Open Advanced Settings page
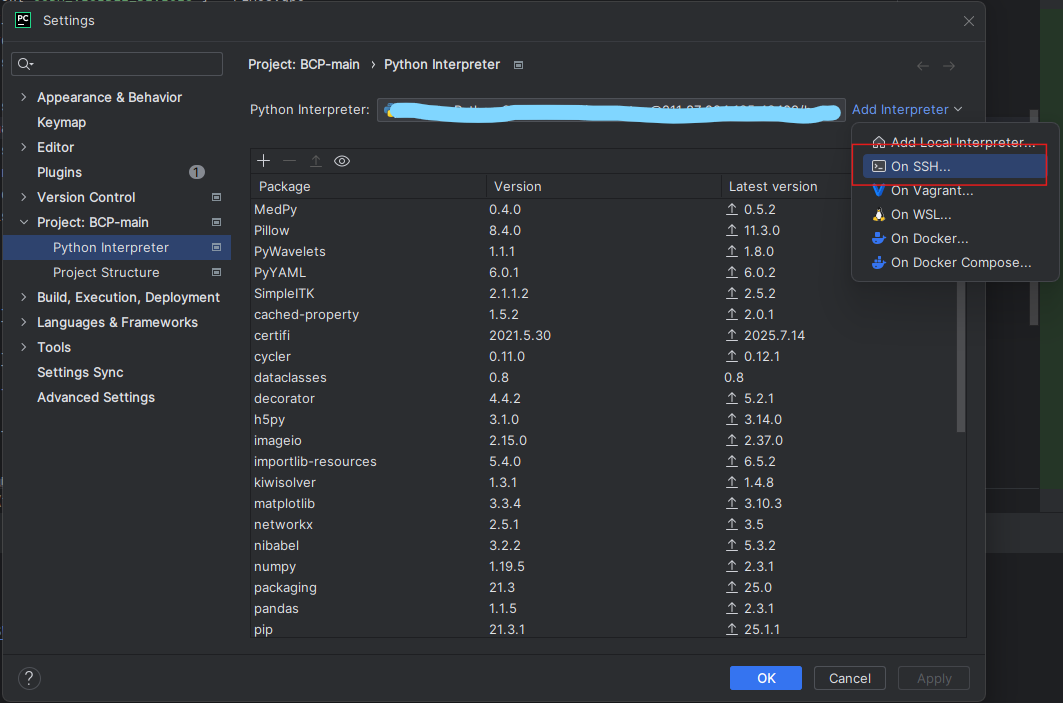 click(96, 397)
